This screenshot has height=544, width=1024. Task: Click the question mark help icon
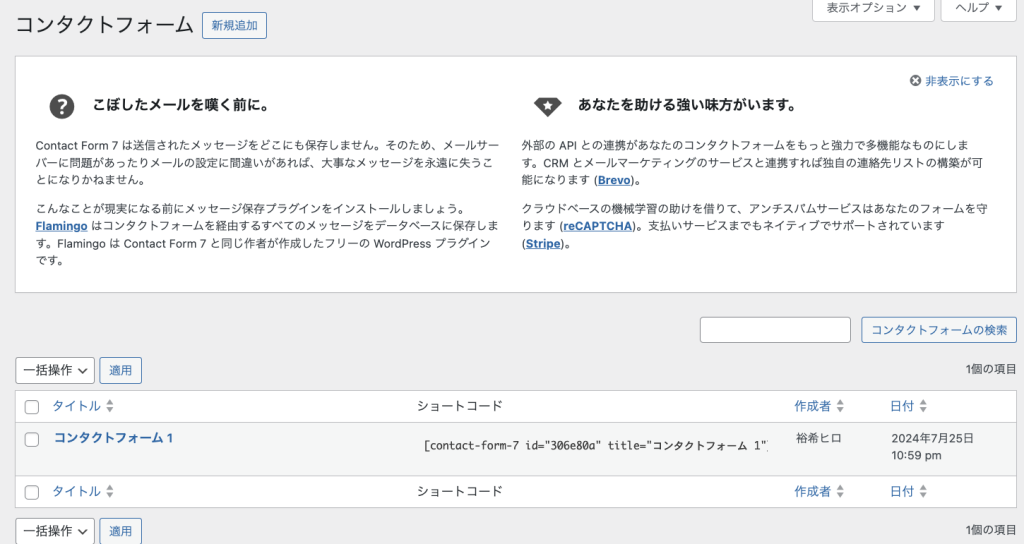tap(62, 106)
